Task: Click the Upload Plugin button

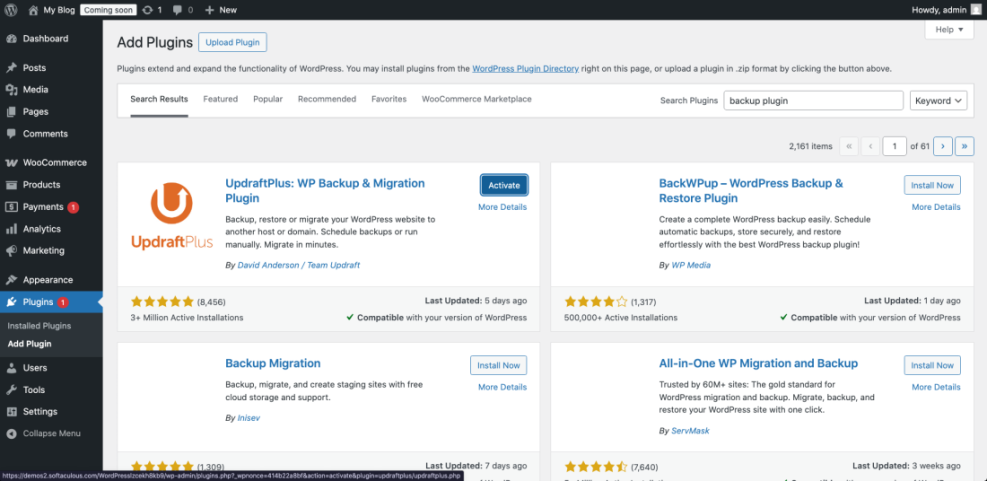Action: (x=233, y=42)
